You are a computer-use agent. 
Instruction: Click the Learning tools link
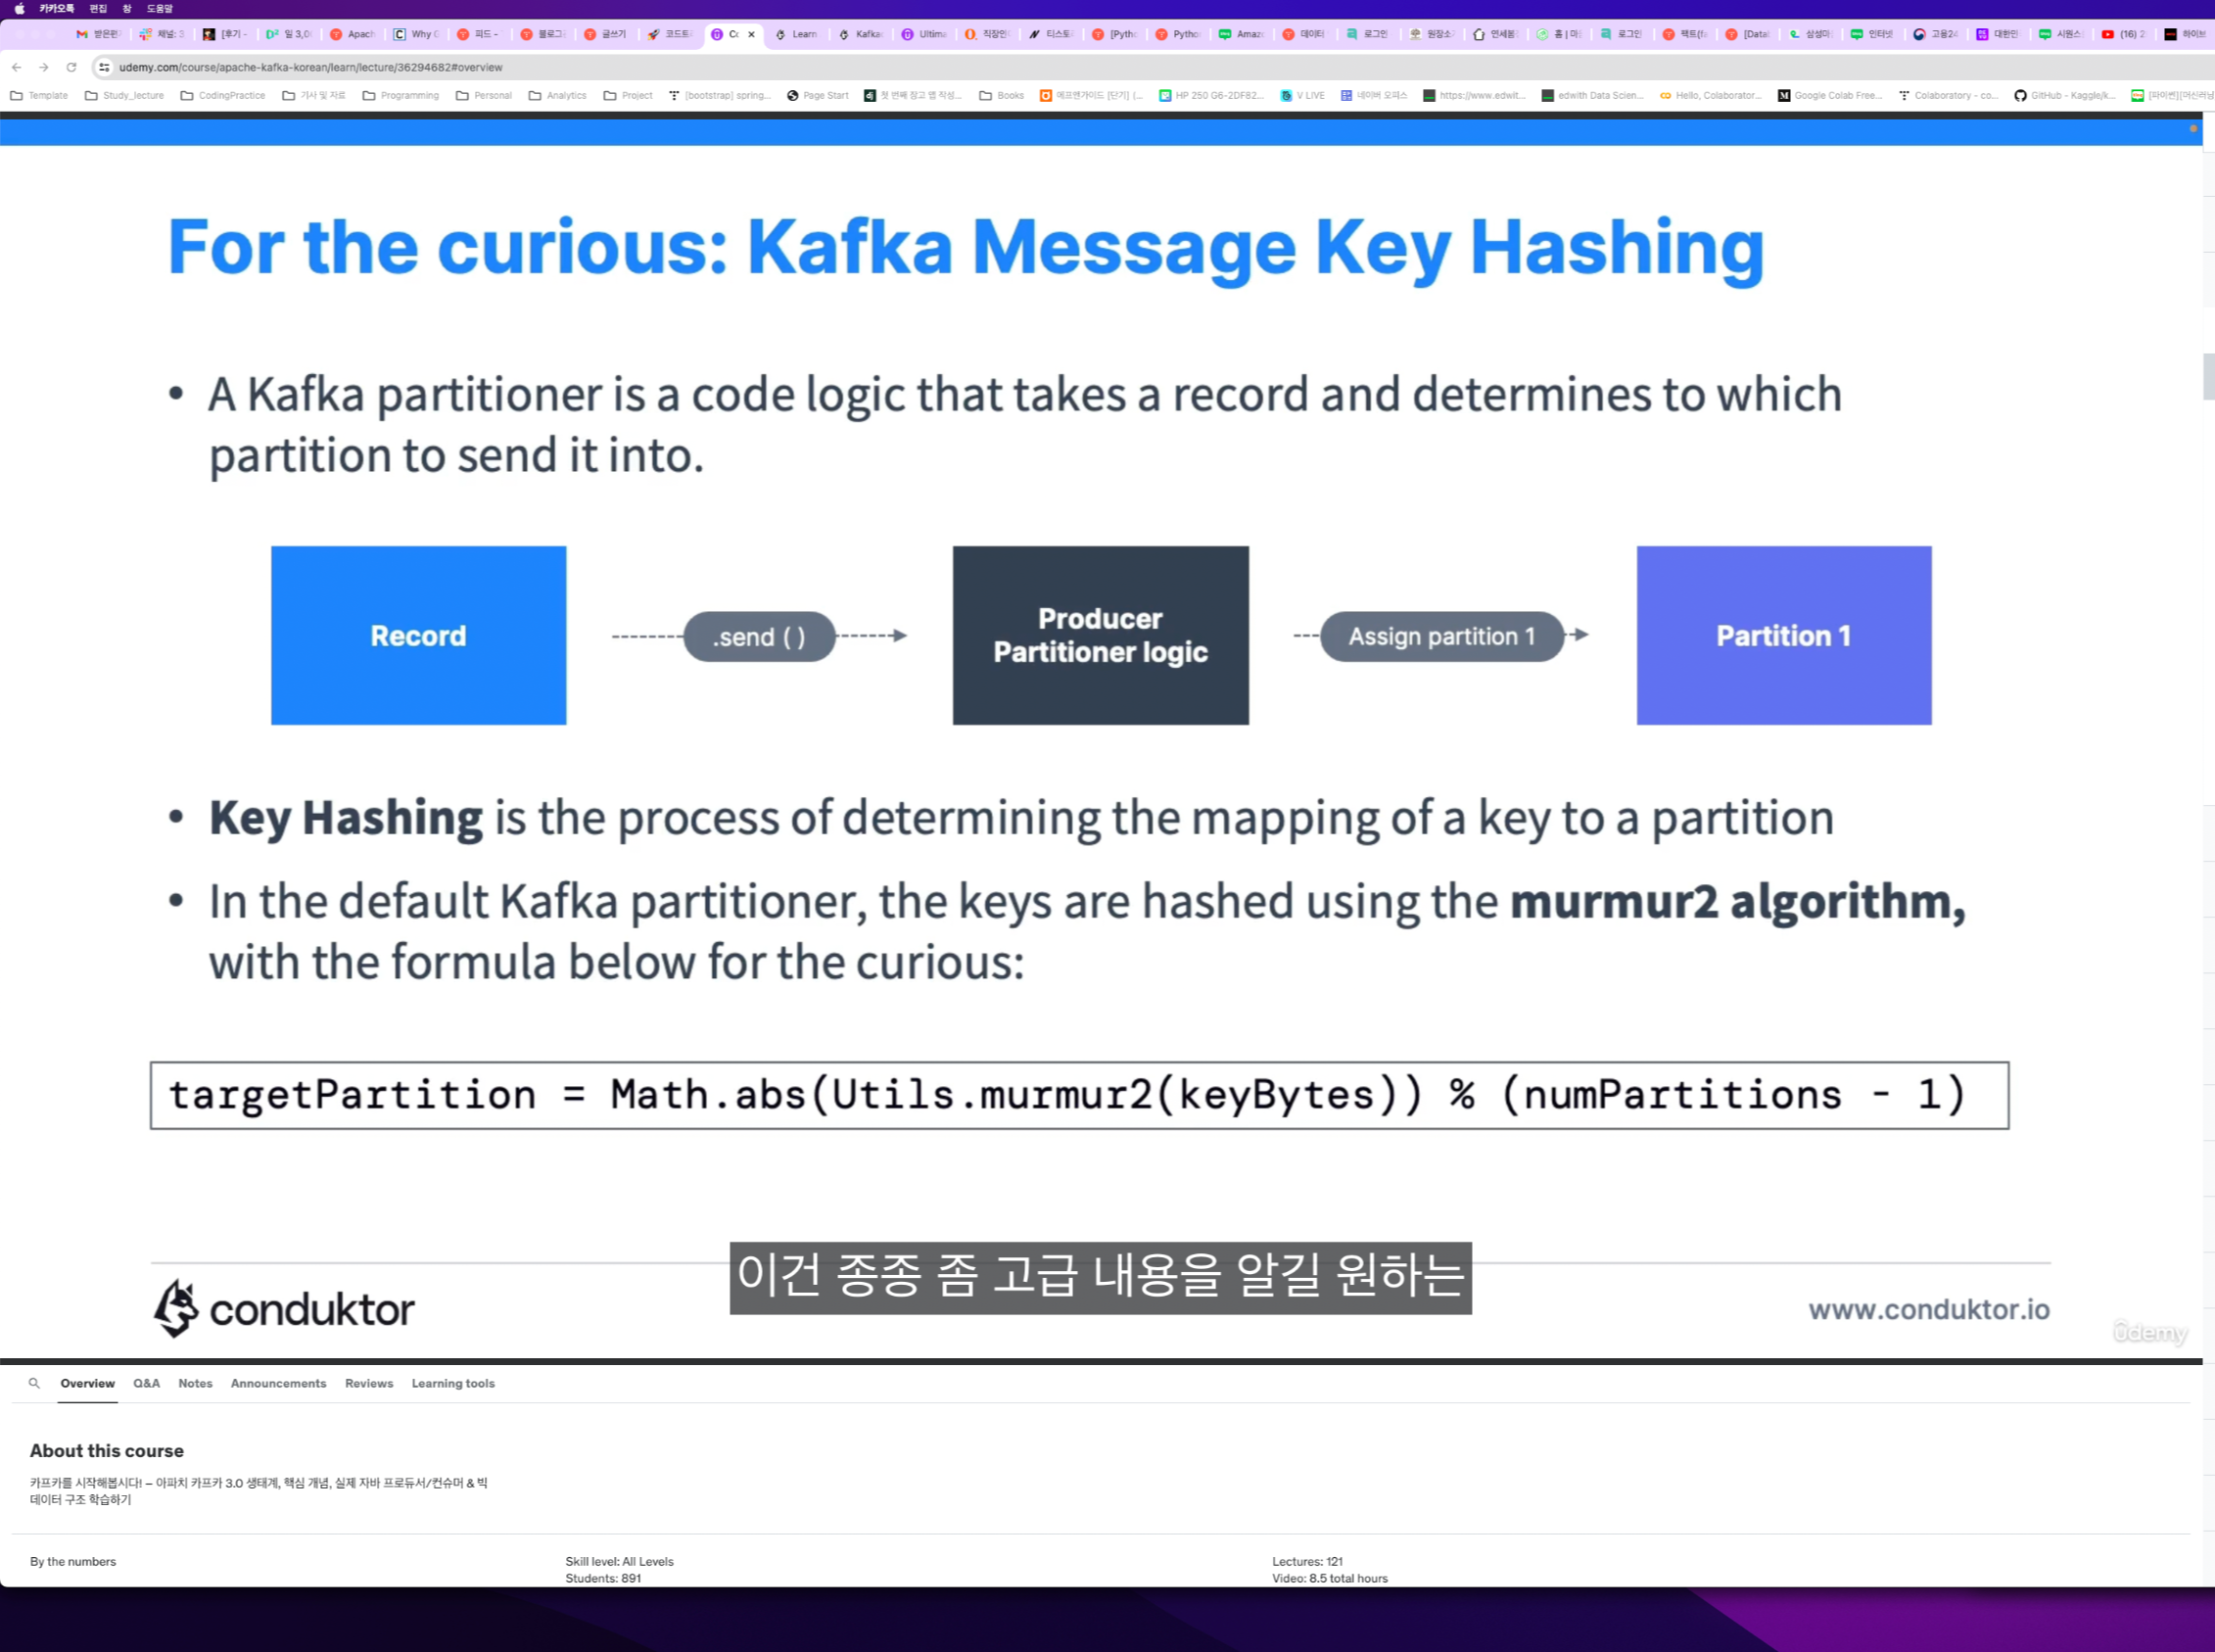click(452, 1383)
